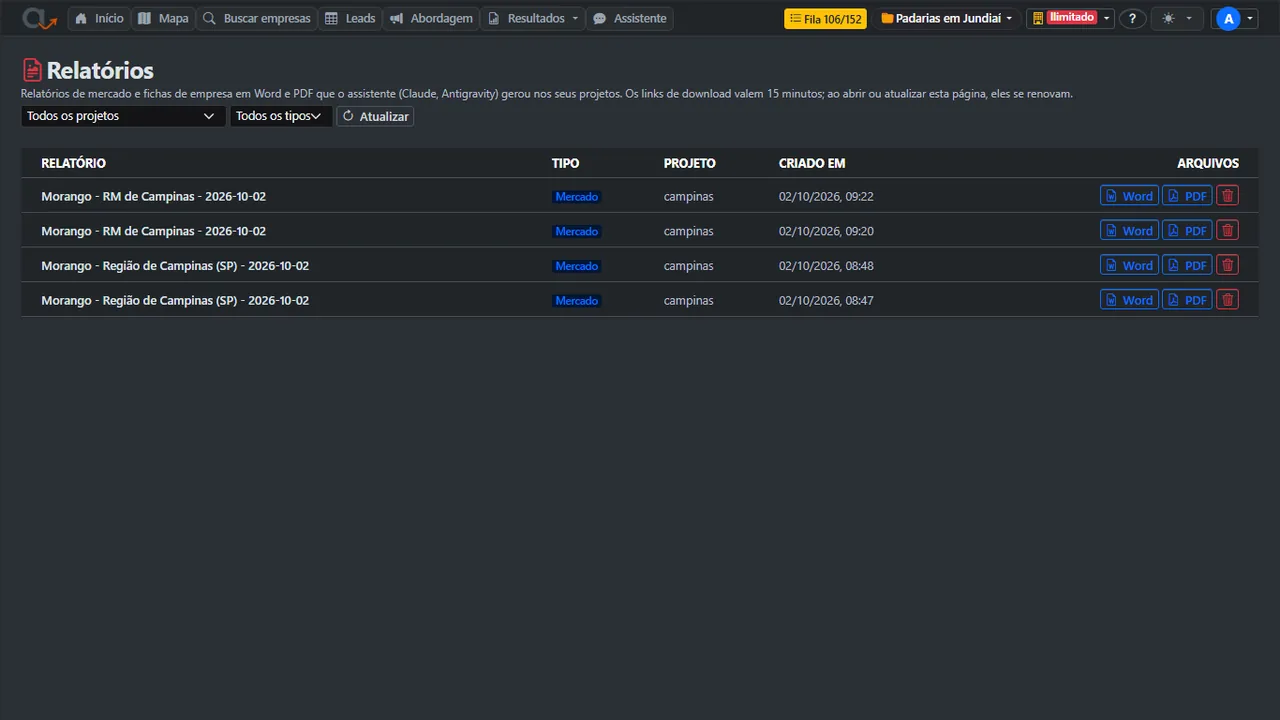This screenshot has height=720, width=1280.
Task: Click the Mercado badge in the 09:20 row
Action: click(576, 231)
